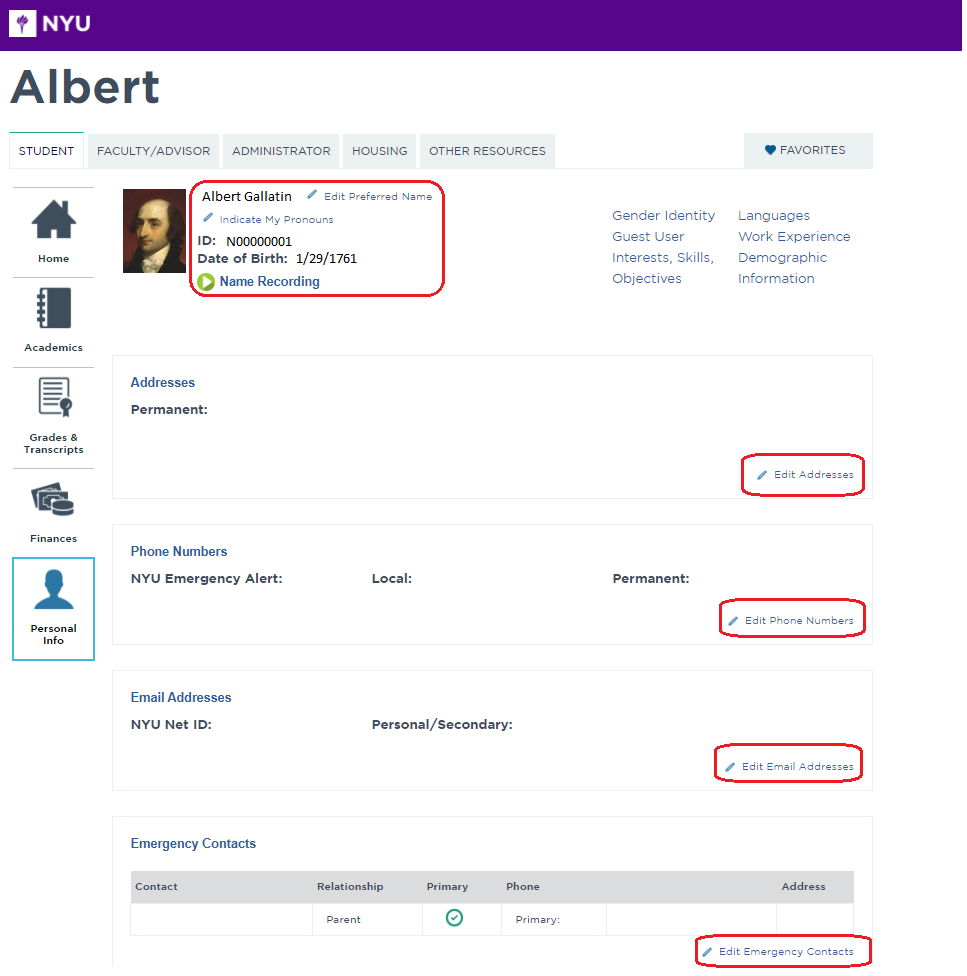Image resolution: width=967 pixels, height=976 pixels.
Task: Open Edit Addresses link
Action: [812, 475]
